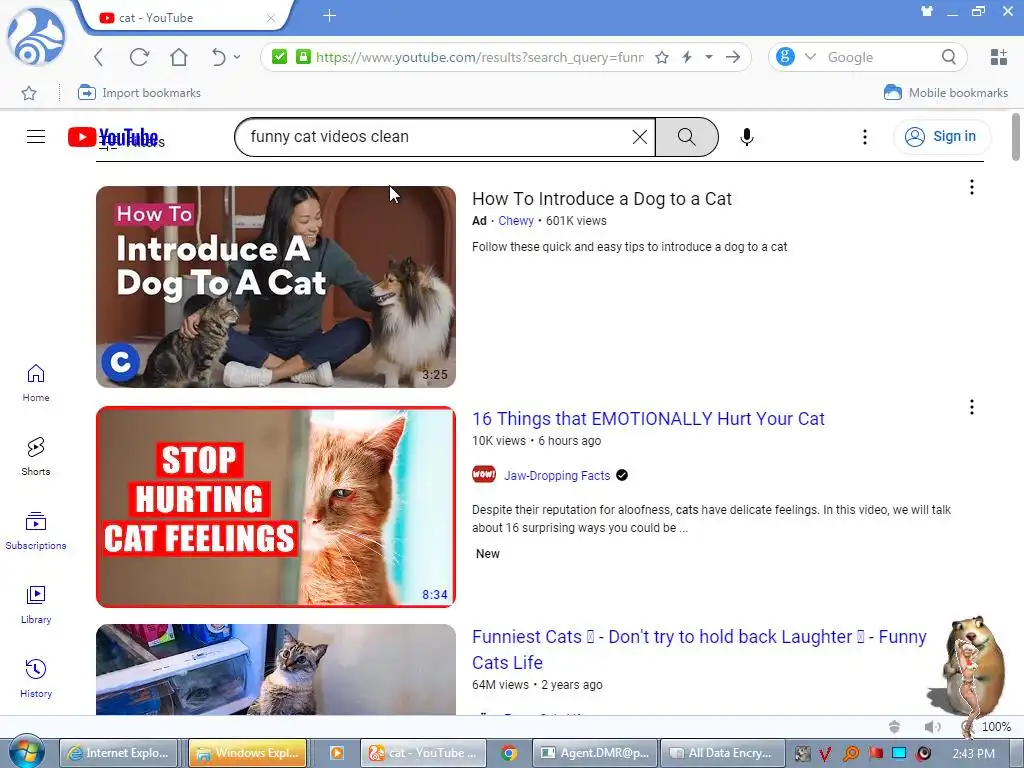Open more options for 16 Things video

pos(972,408)
